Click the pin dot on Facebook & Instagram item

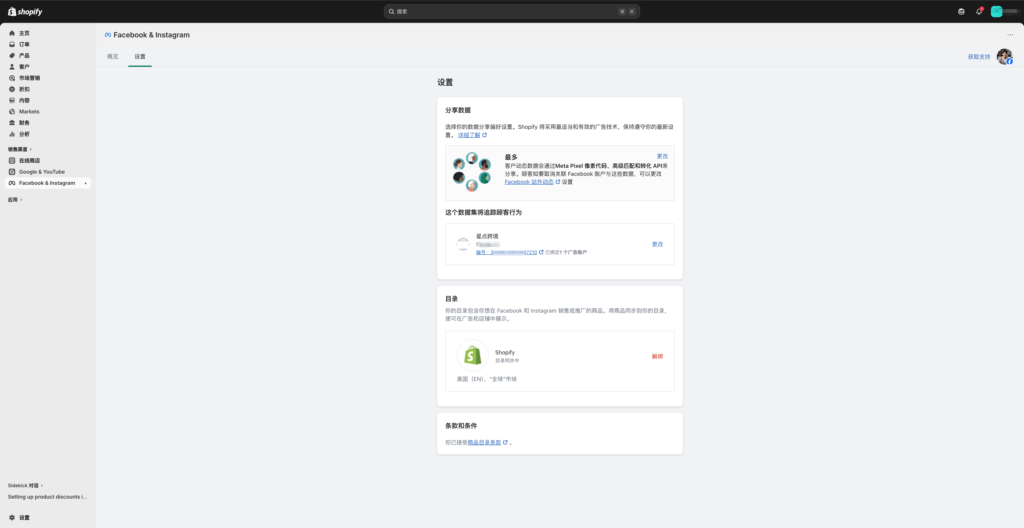(86, 184)
